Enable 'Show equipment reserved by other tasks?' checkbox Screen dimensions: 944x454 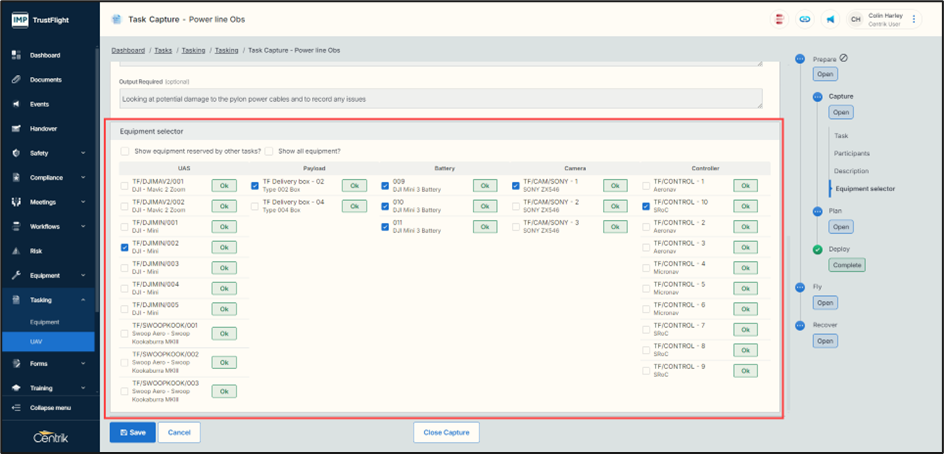[125, 151]
